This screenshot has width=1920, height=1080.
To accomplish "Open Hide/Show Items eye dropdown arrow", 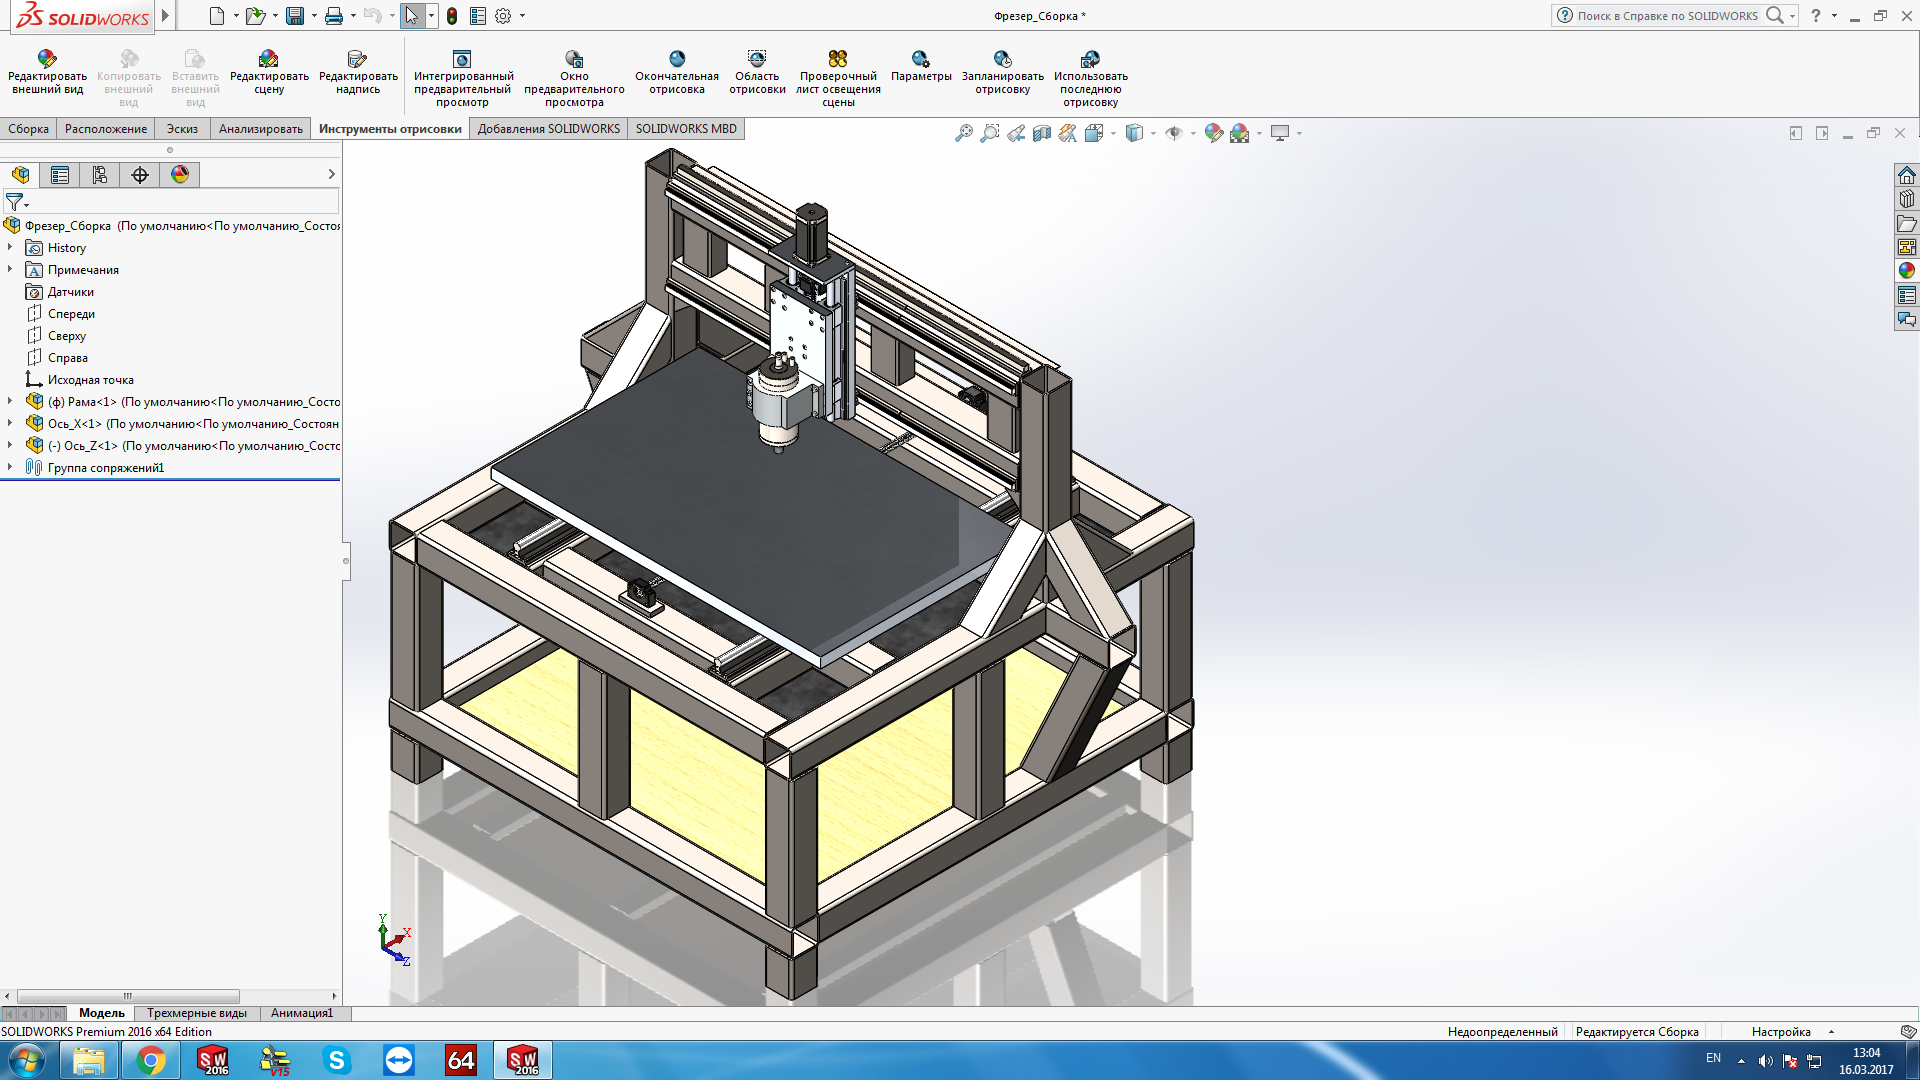I will [x=1193, y=134].
